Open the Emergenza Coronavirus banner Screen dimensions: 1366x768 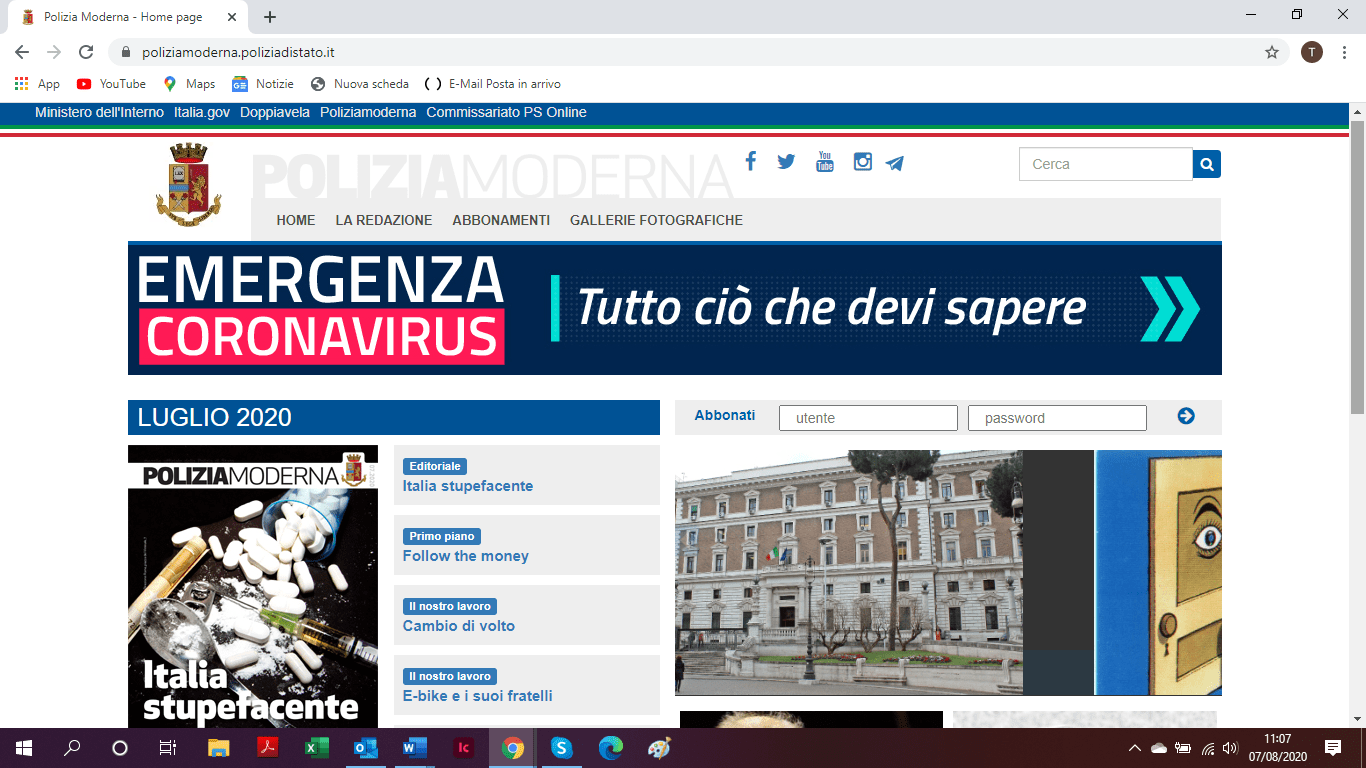coord(675,309)
